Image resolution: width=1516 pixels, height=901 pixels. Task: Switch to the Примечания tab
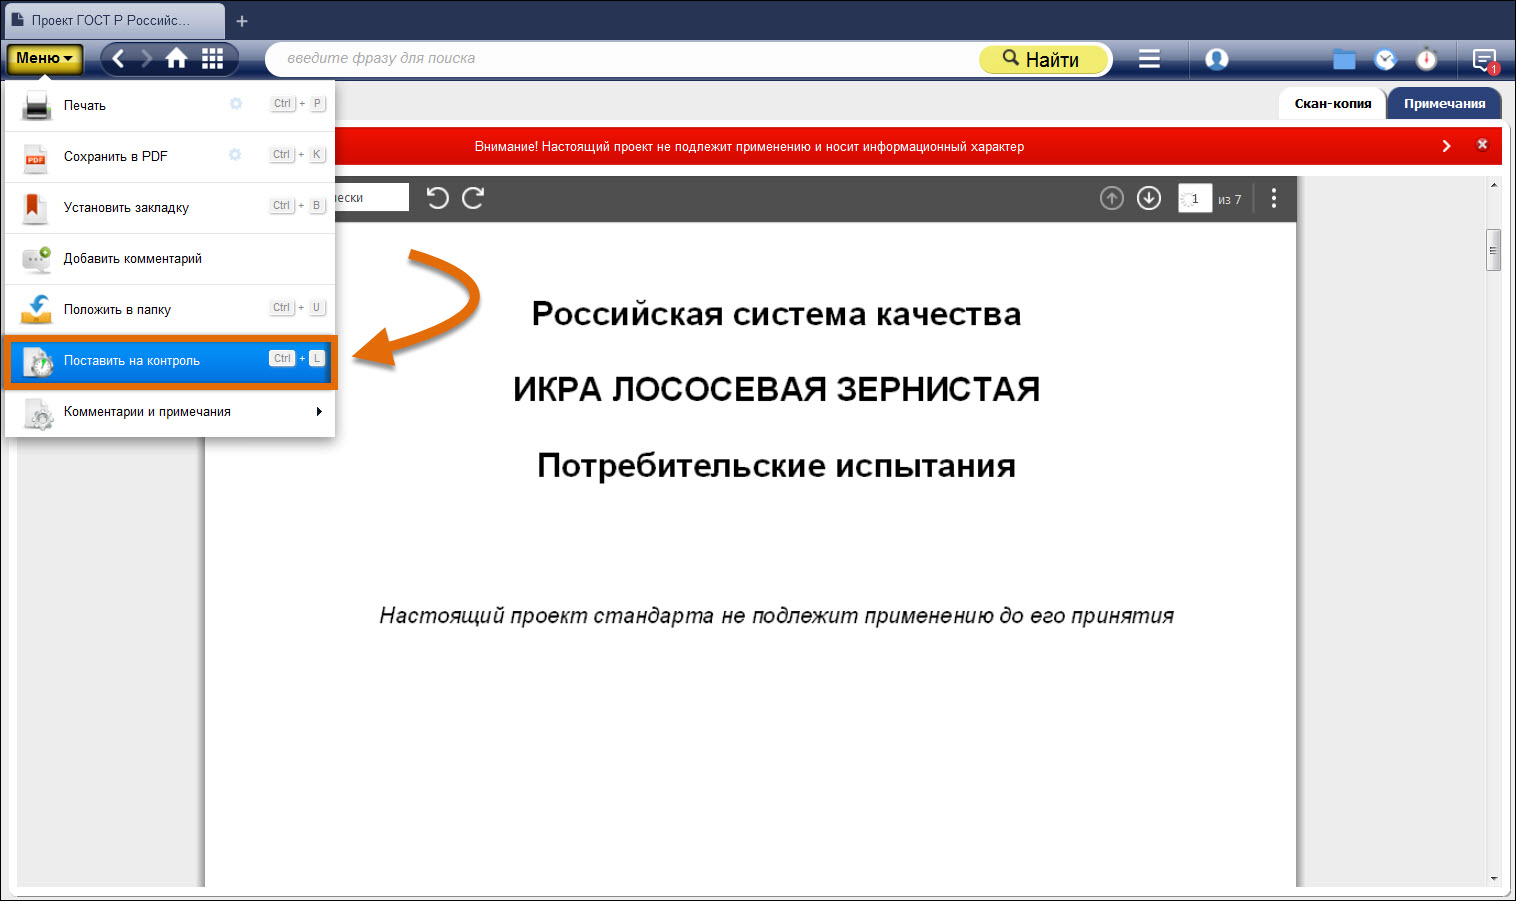pyautogui.click(x=1444, y=103)
